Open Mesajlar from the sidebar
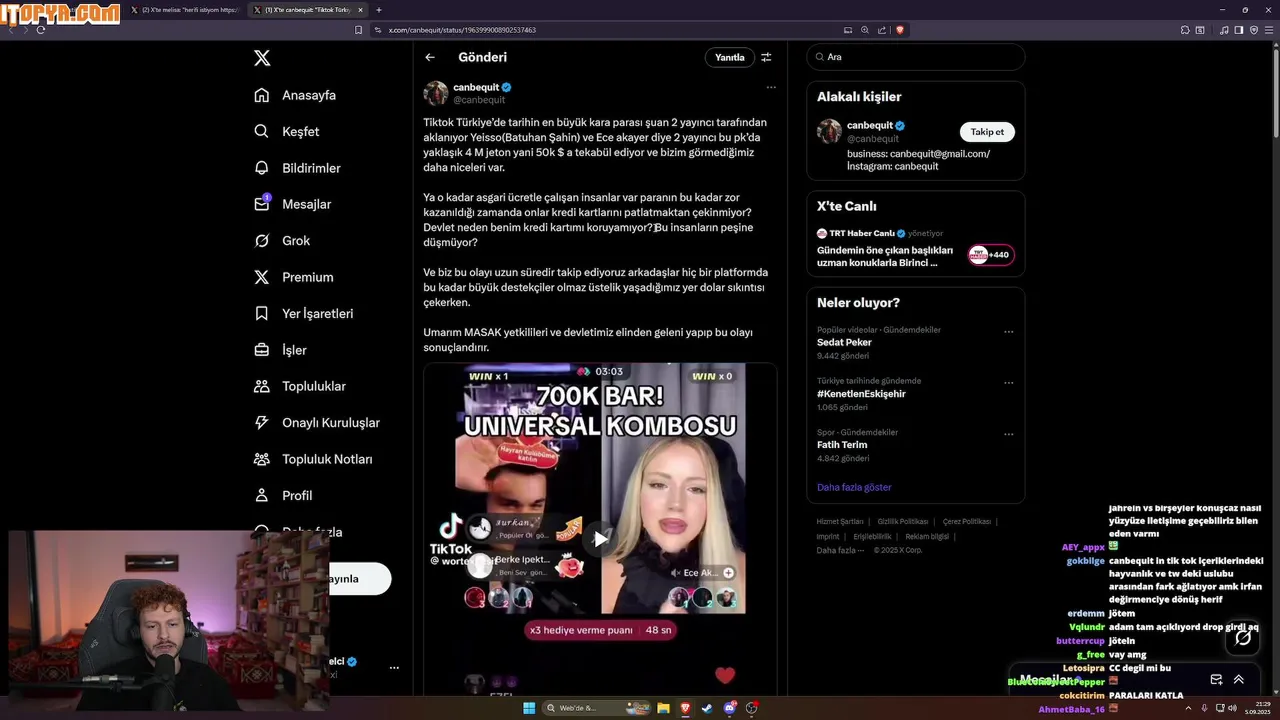The width and height of the screenshot is (1280, 720). pos(292,204)
